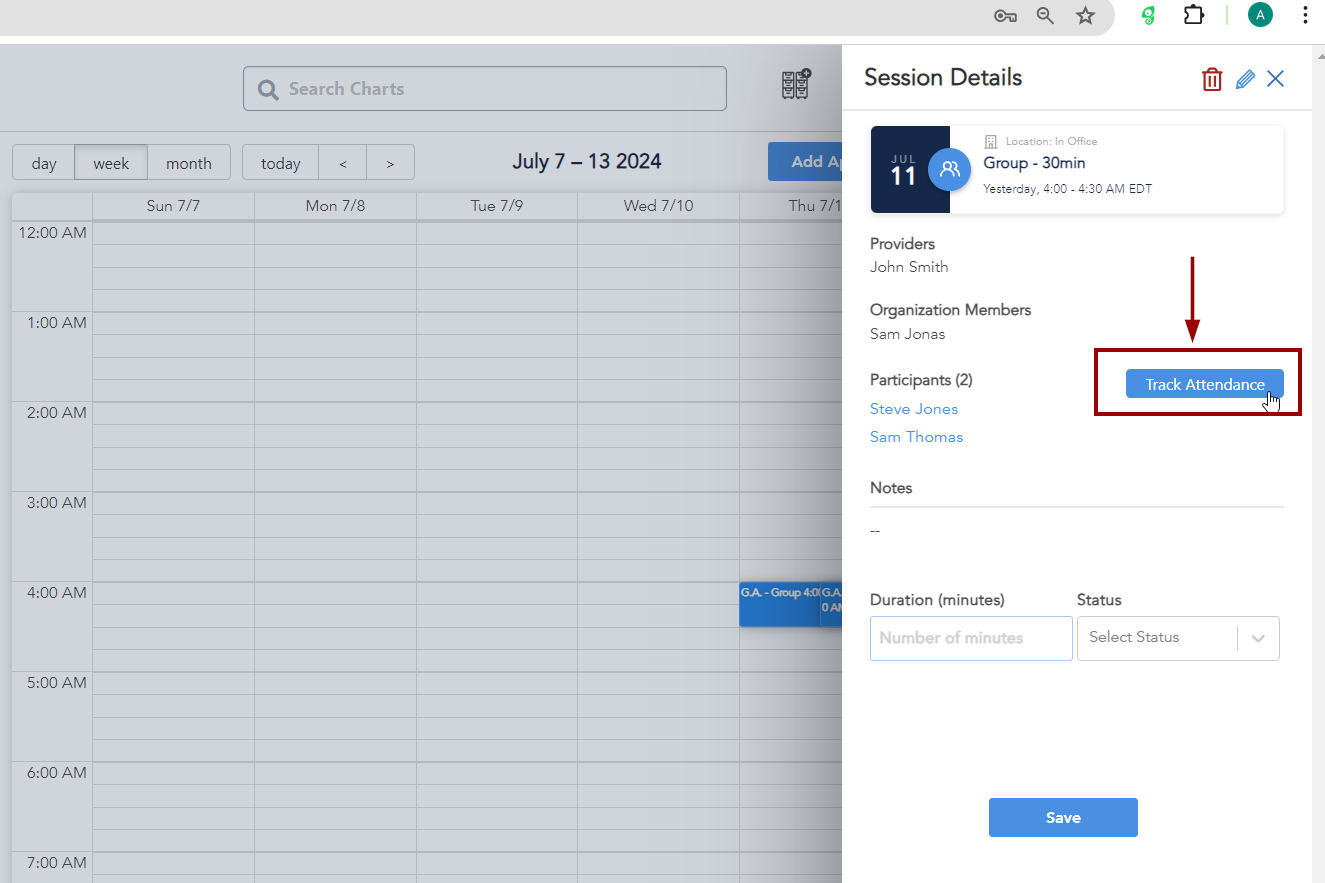Bookmark this page with the star icon
Screen dimensions: 1325x883
[1085, 16]
